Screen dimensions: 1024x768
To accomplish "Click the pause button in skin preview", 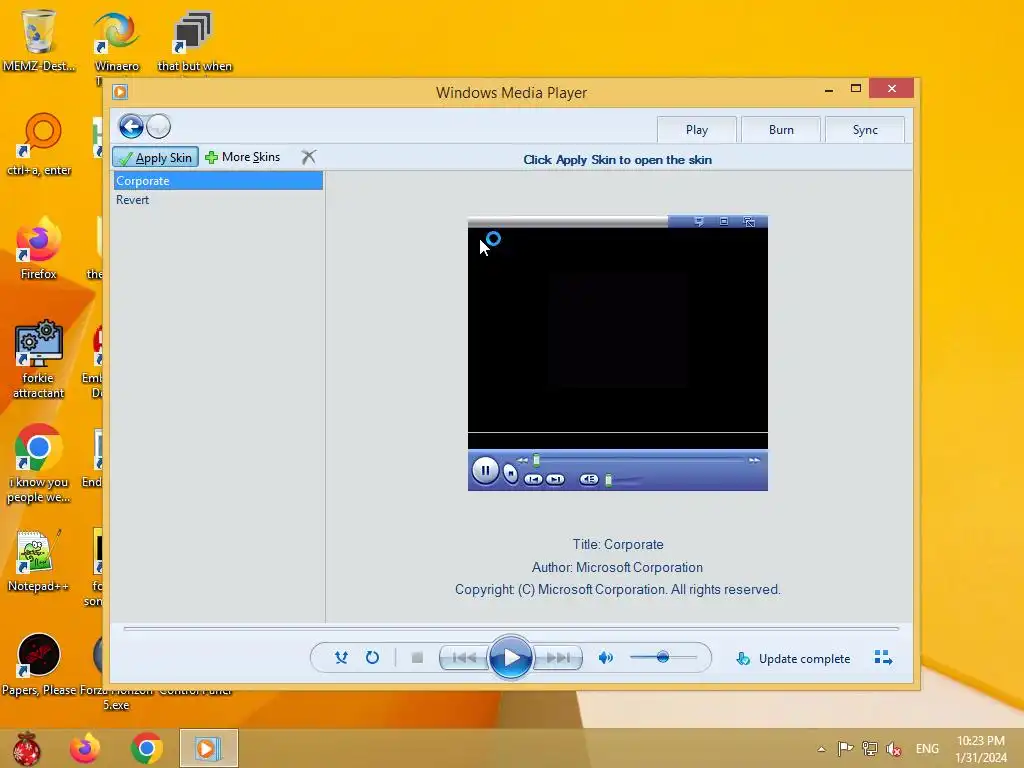I will pyautogui.click(x=485, y=470).
